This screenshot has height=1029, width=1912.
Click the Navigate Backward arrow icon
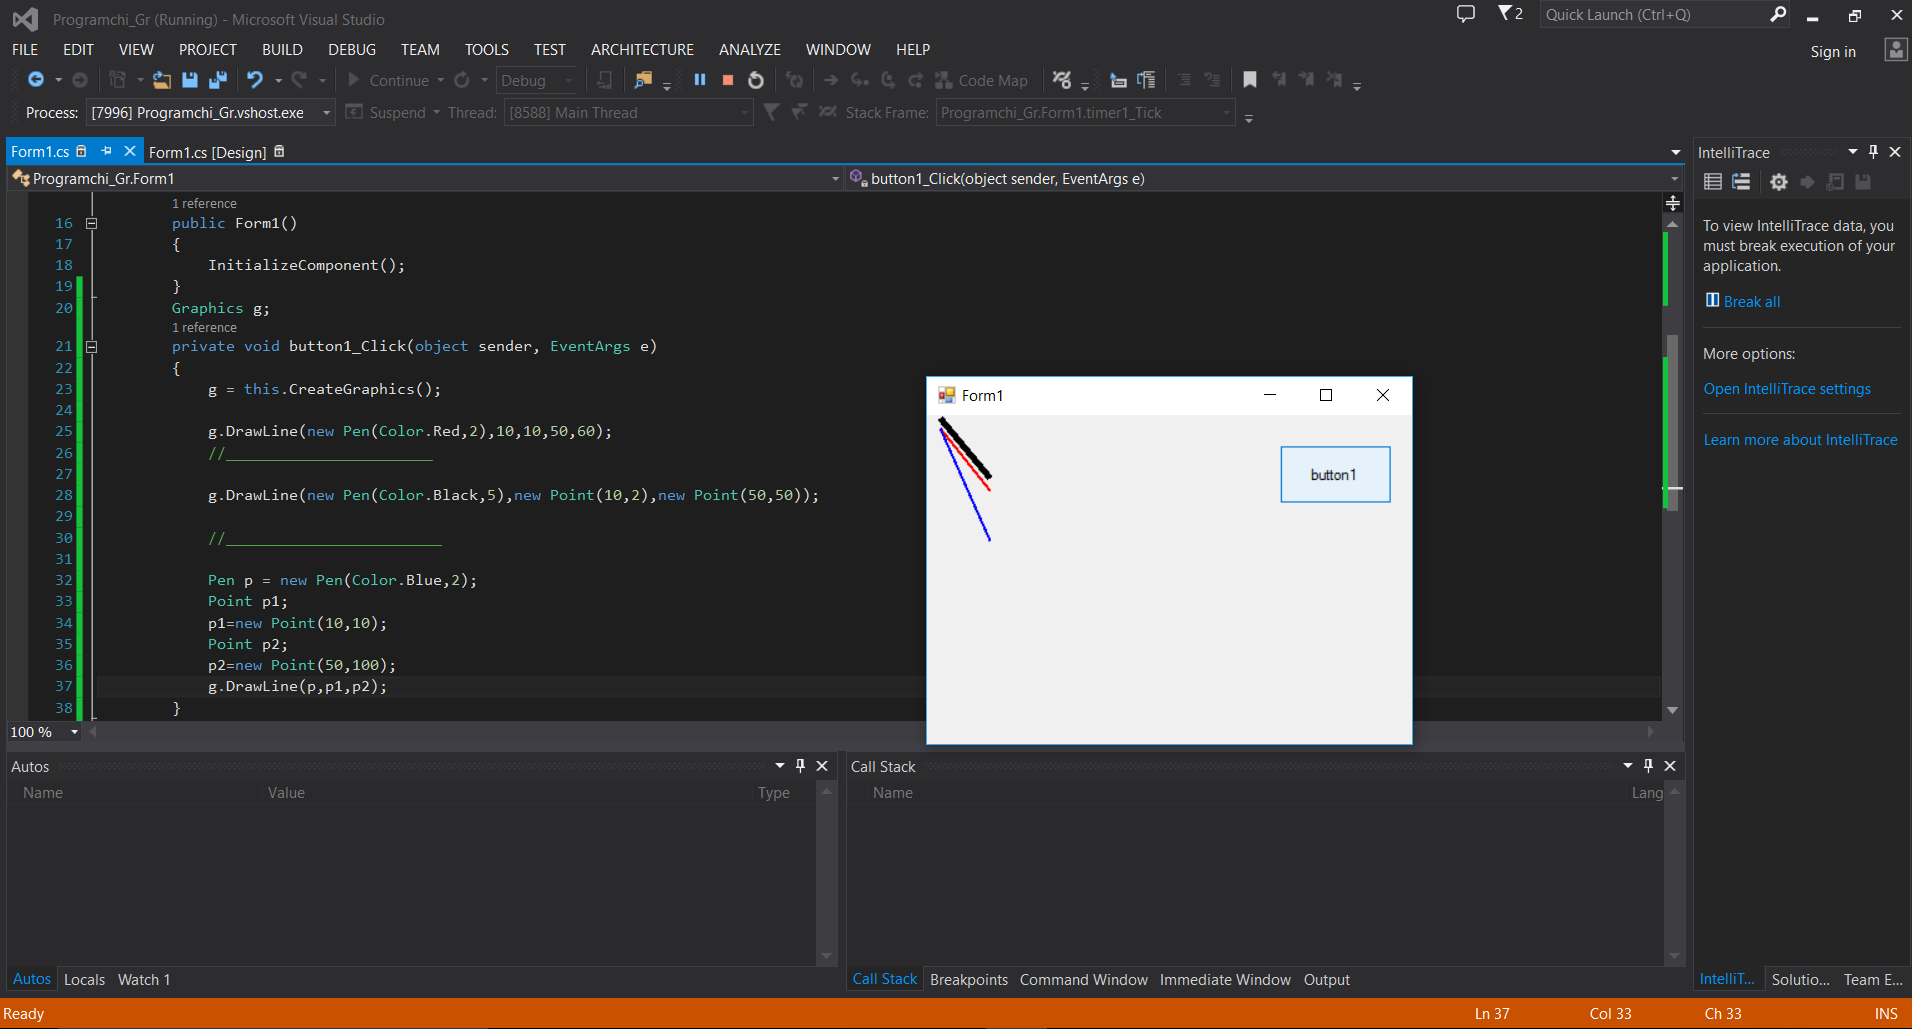point(36,80)
